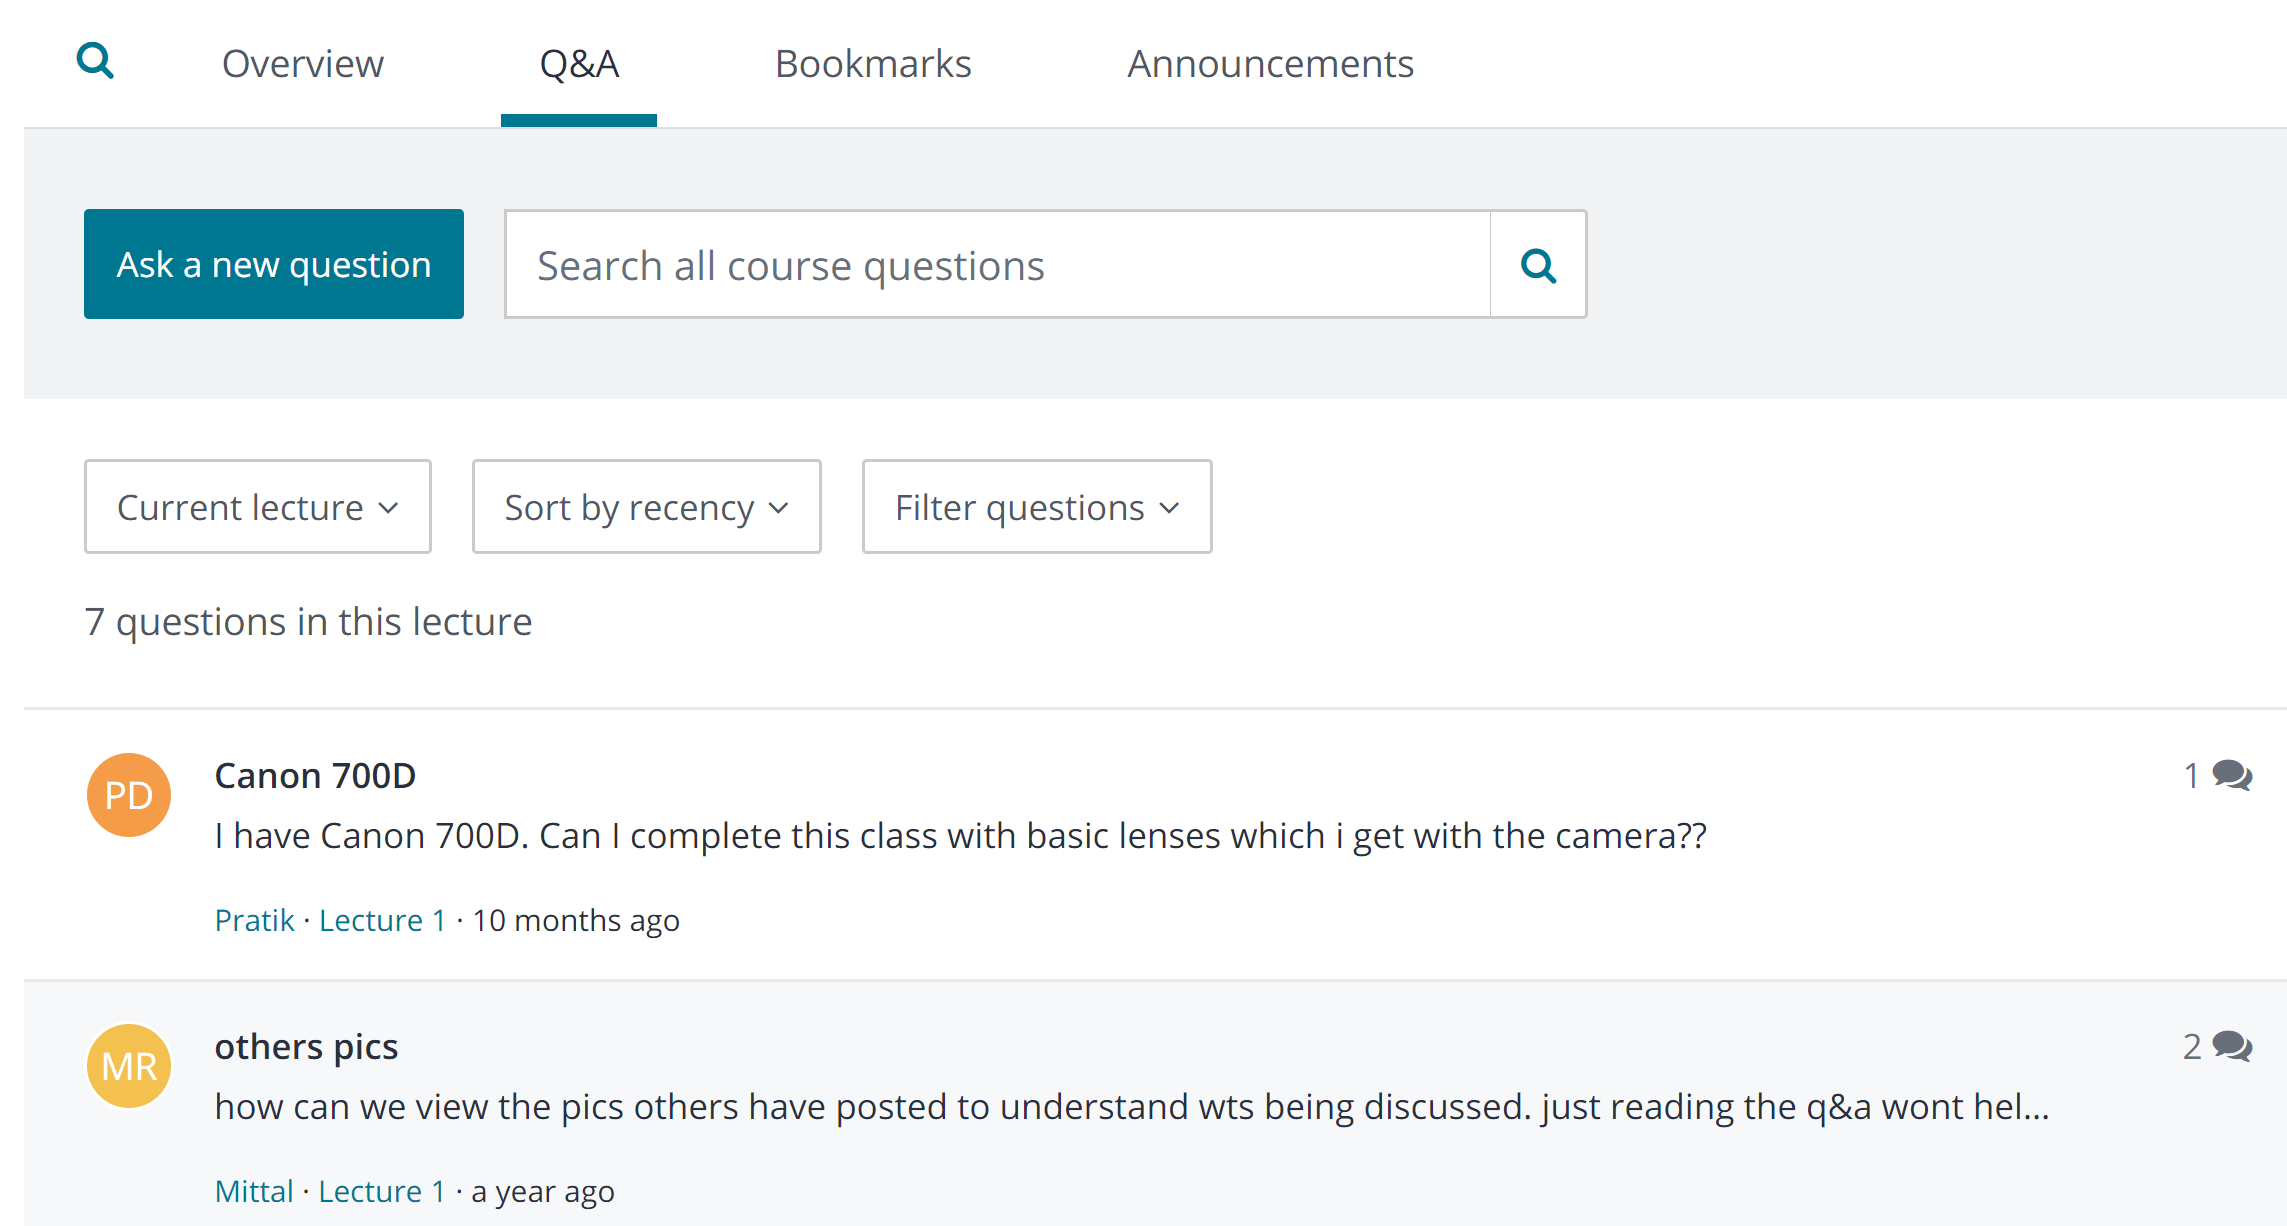Click reply count 2 on others pics
This screenshot has width=2287, height=1226.
[x=2192, y=1046]
